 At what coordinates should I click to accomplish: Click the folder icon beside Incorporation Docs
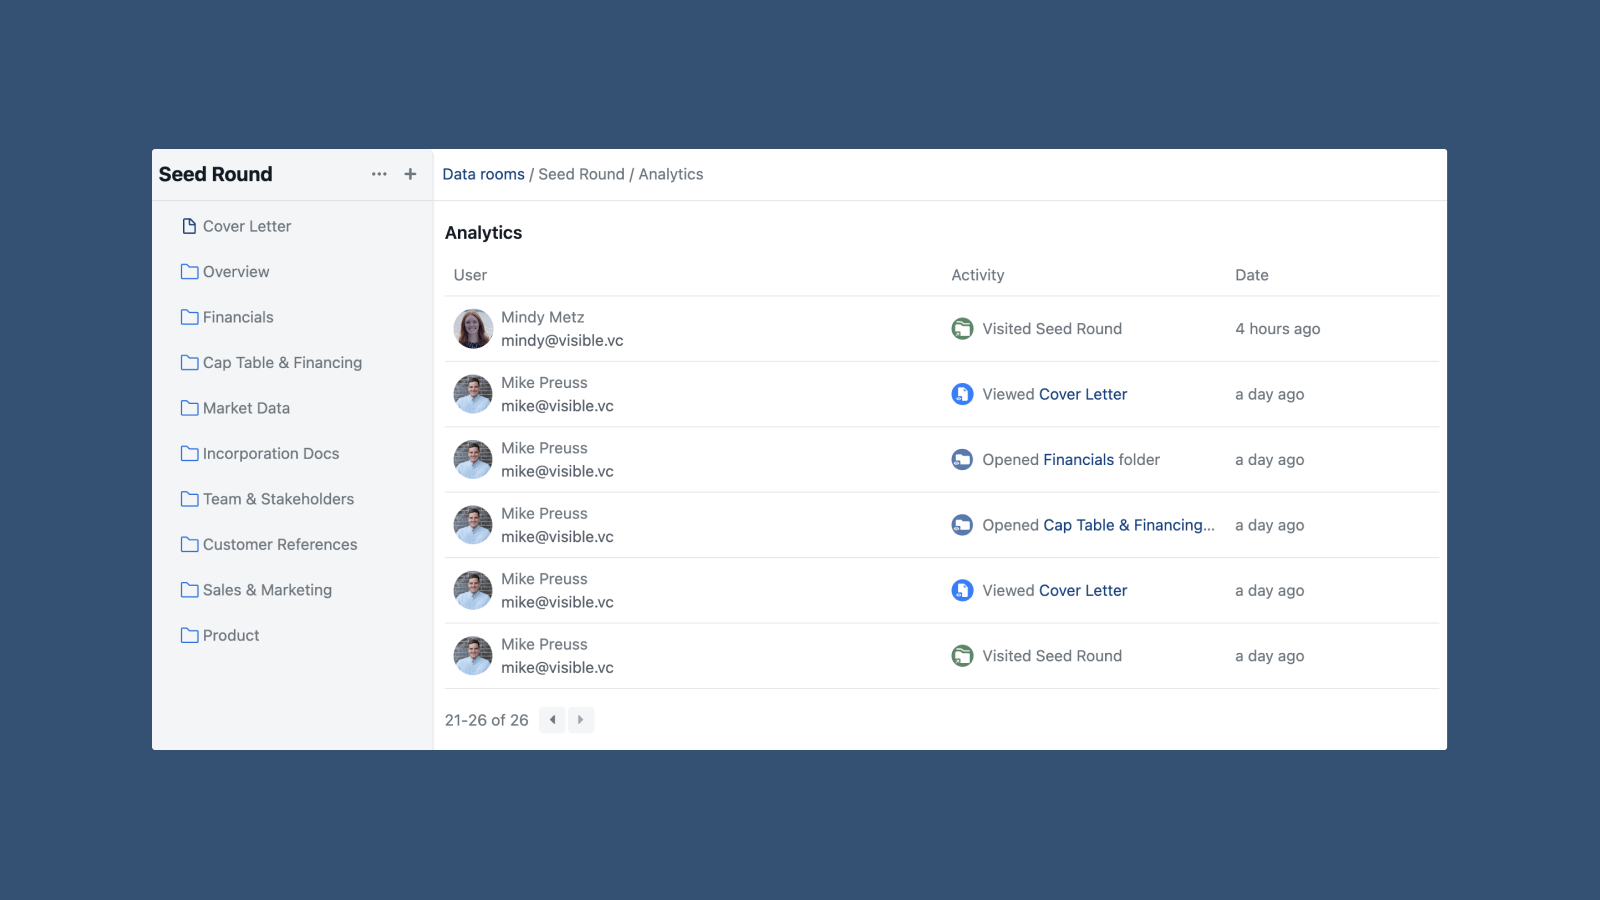click(x=189, y=453)
